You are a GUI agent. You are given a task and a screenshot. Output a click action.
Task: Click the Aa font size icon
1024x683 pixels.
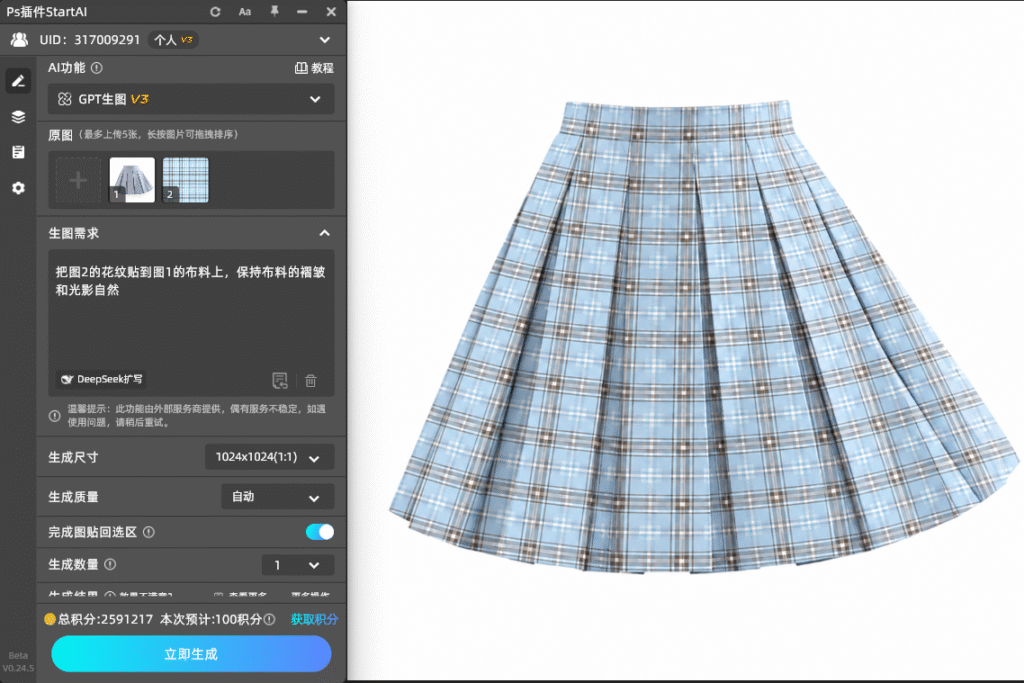245,12
